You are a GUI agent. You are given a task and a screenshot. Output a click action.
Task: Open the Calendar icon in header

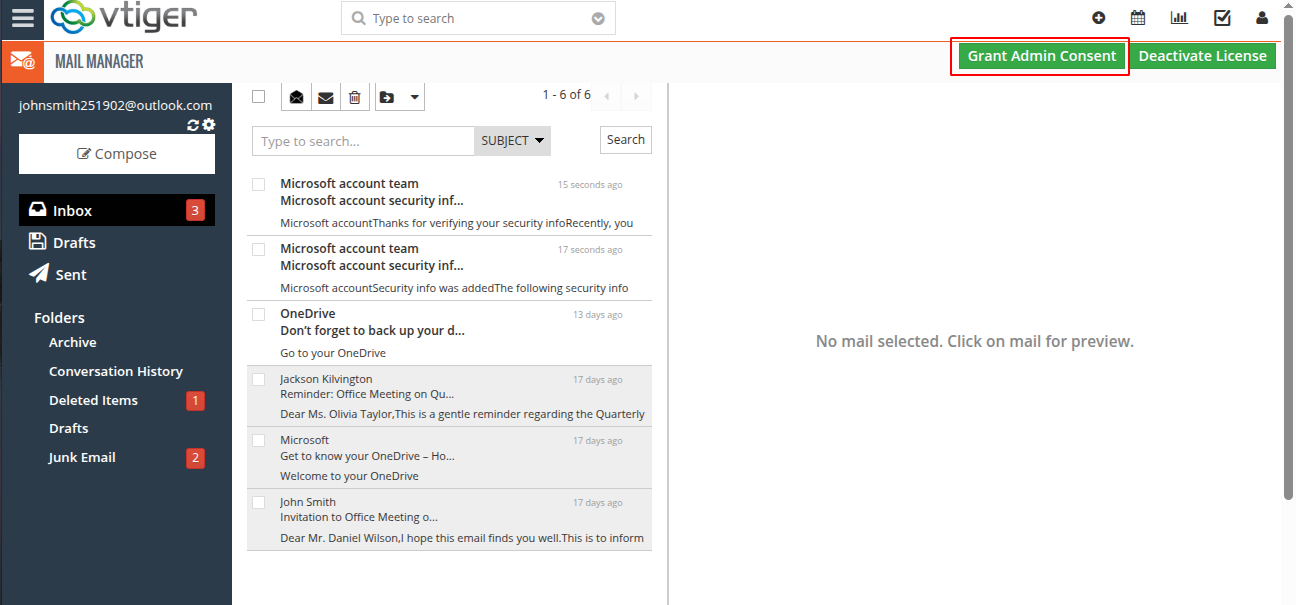tap(1138, 18)
